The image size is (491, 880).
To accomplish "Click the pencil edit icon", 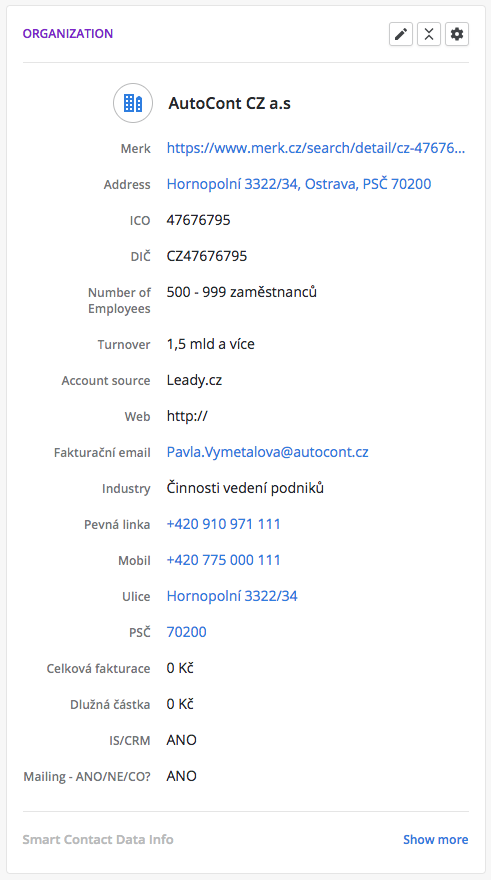I will [401, 34].
